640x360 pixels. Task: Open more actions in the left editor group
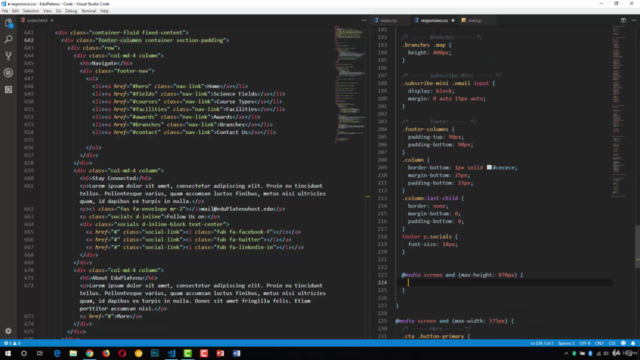tap(364, 20)
